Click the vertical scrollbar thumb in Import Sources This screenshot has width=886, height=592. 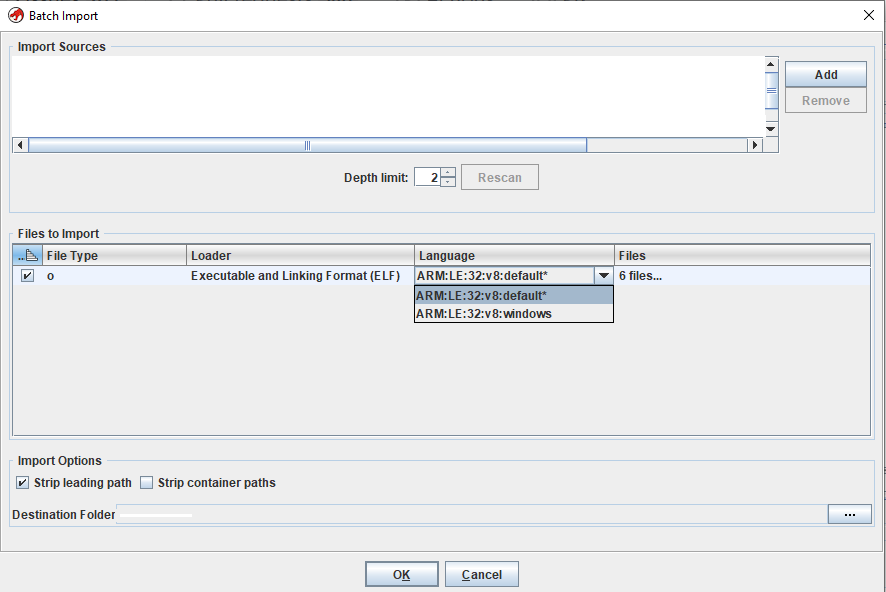click(771, 90)
